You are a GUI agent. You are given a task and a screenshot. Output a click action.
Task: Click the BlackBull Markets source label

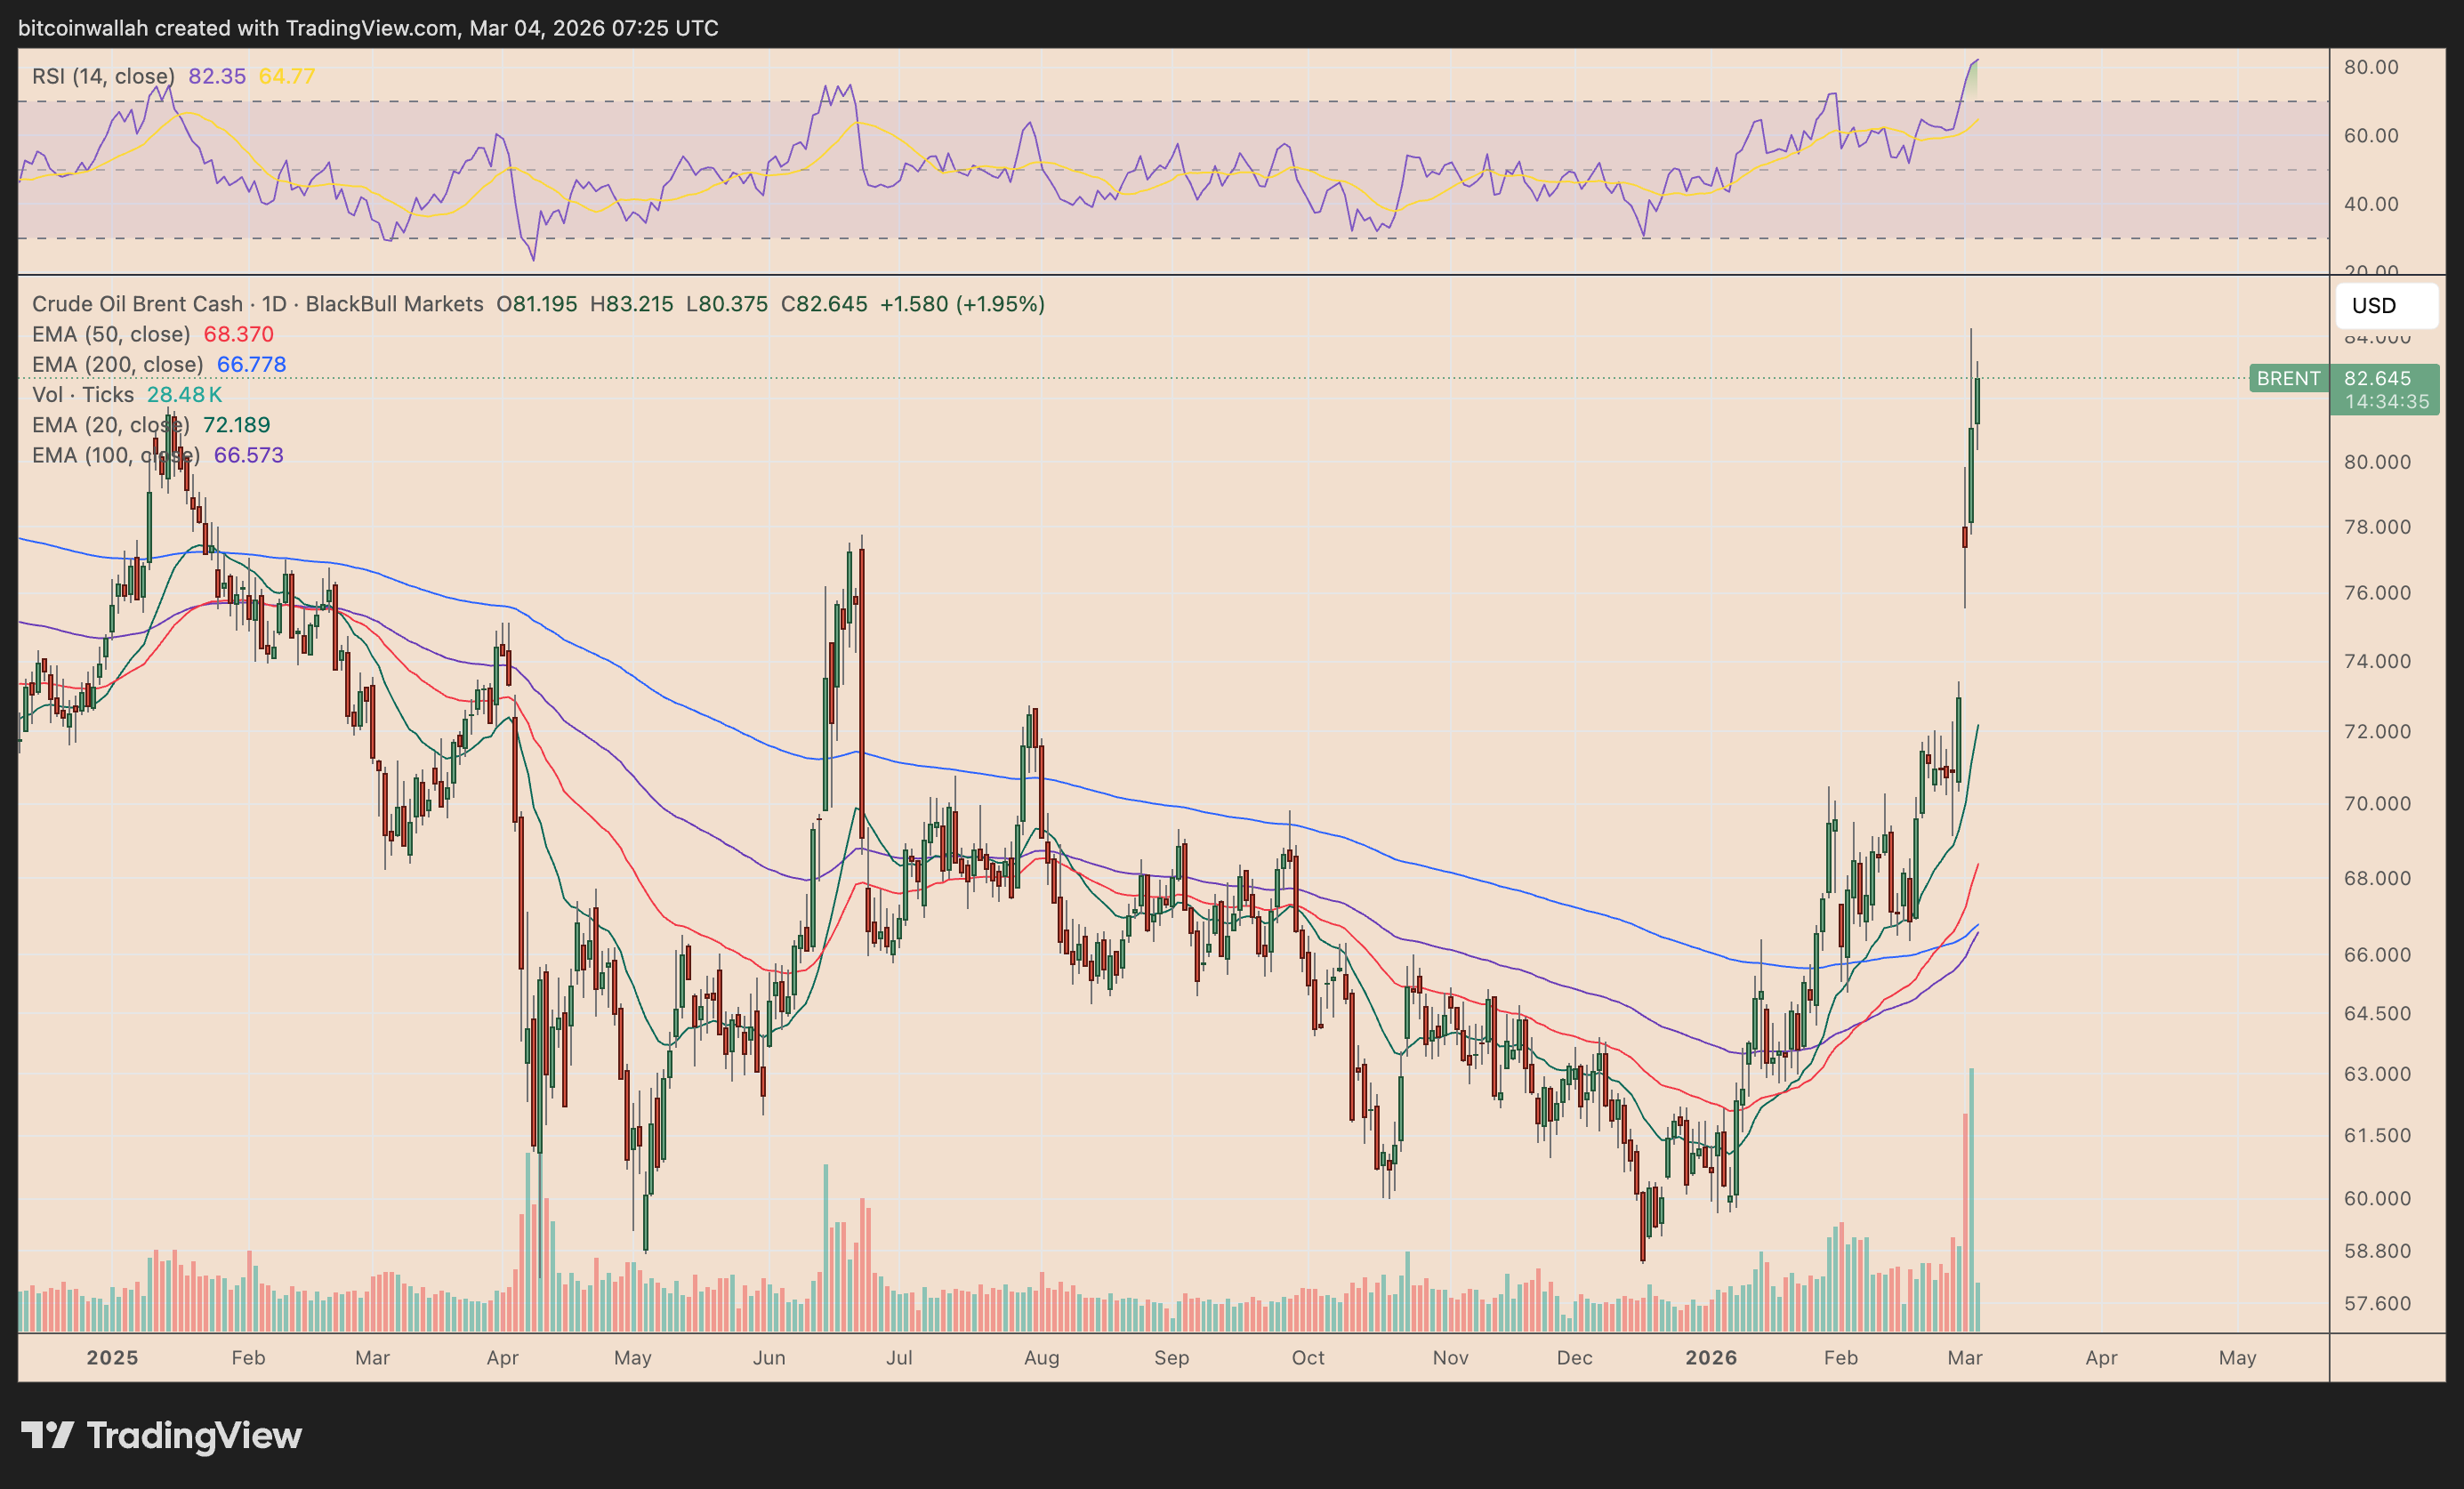[394, 304]
